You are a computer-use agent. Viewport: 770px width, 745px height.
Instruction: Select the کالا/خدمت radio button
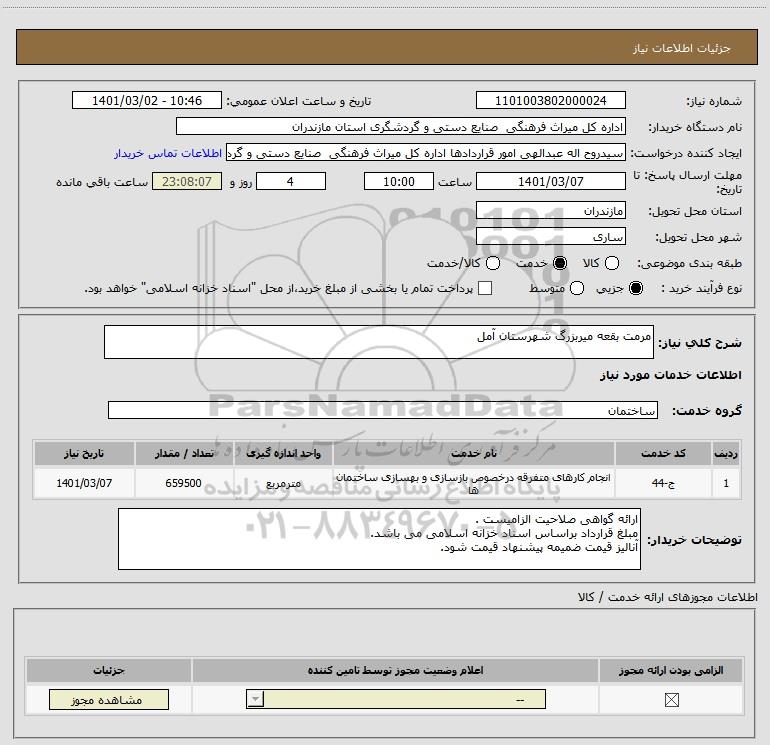coord(493,263)
